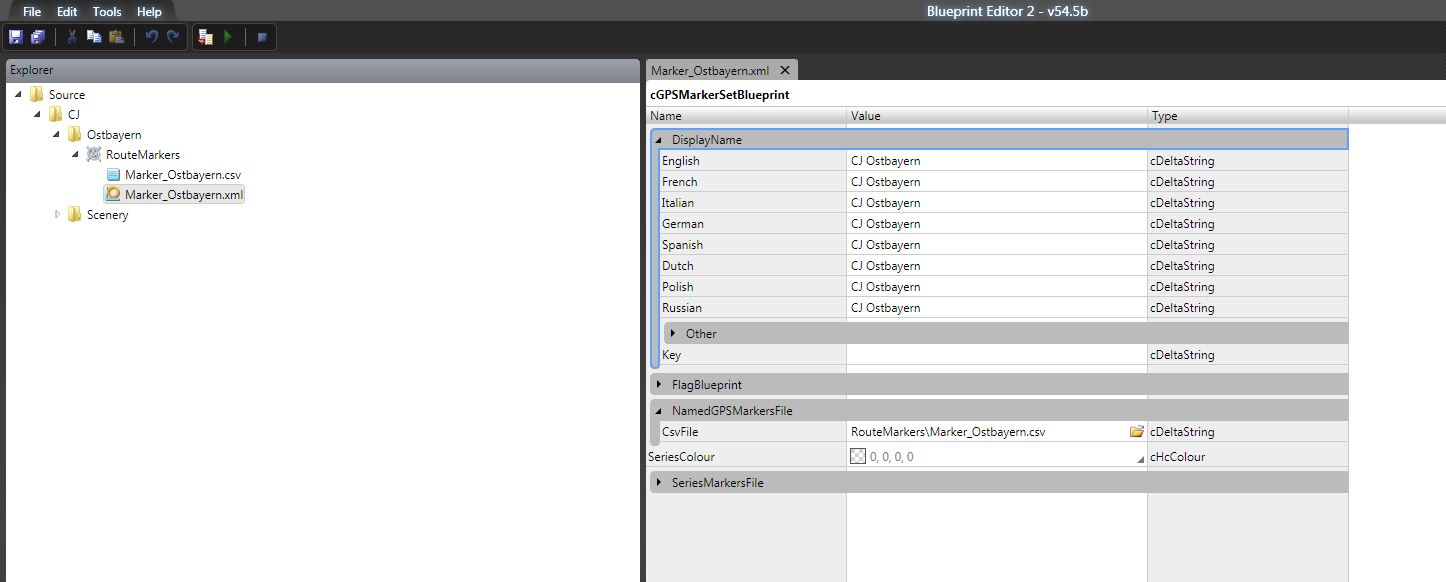The width and height of the screenshot is (1446, 582).
Task: Browse for CsvFile using folder icon
Action: pyautogui.click(x=1136, y=432)
